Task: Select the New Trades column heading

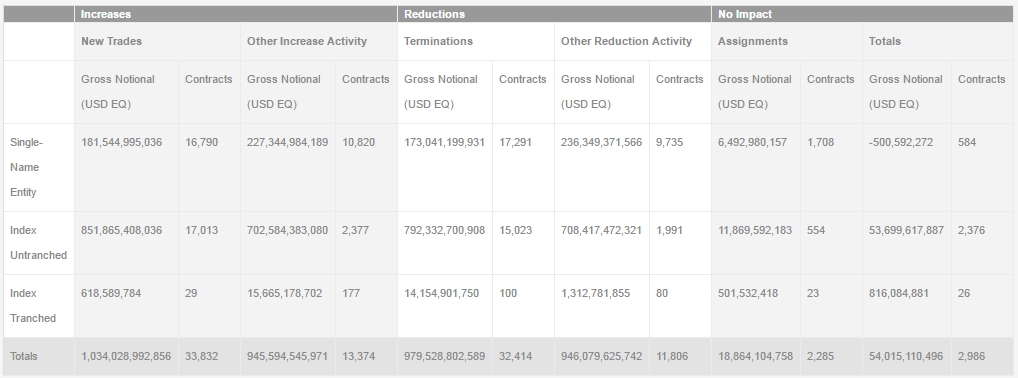Action: 111,41
